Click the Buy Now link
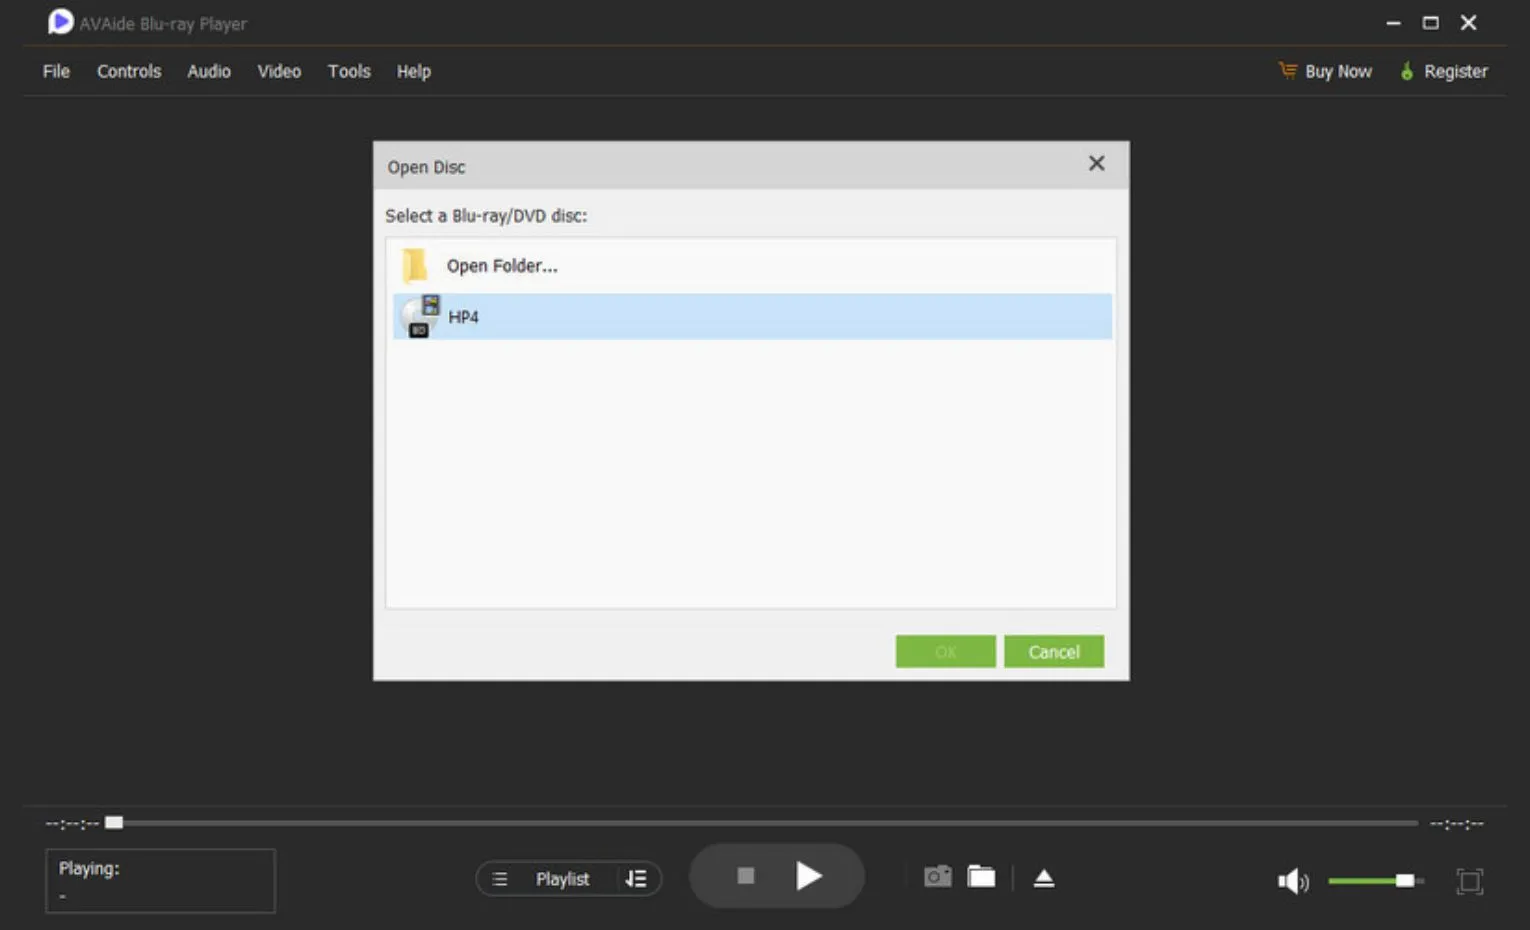 click(x=1338, y=71)
